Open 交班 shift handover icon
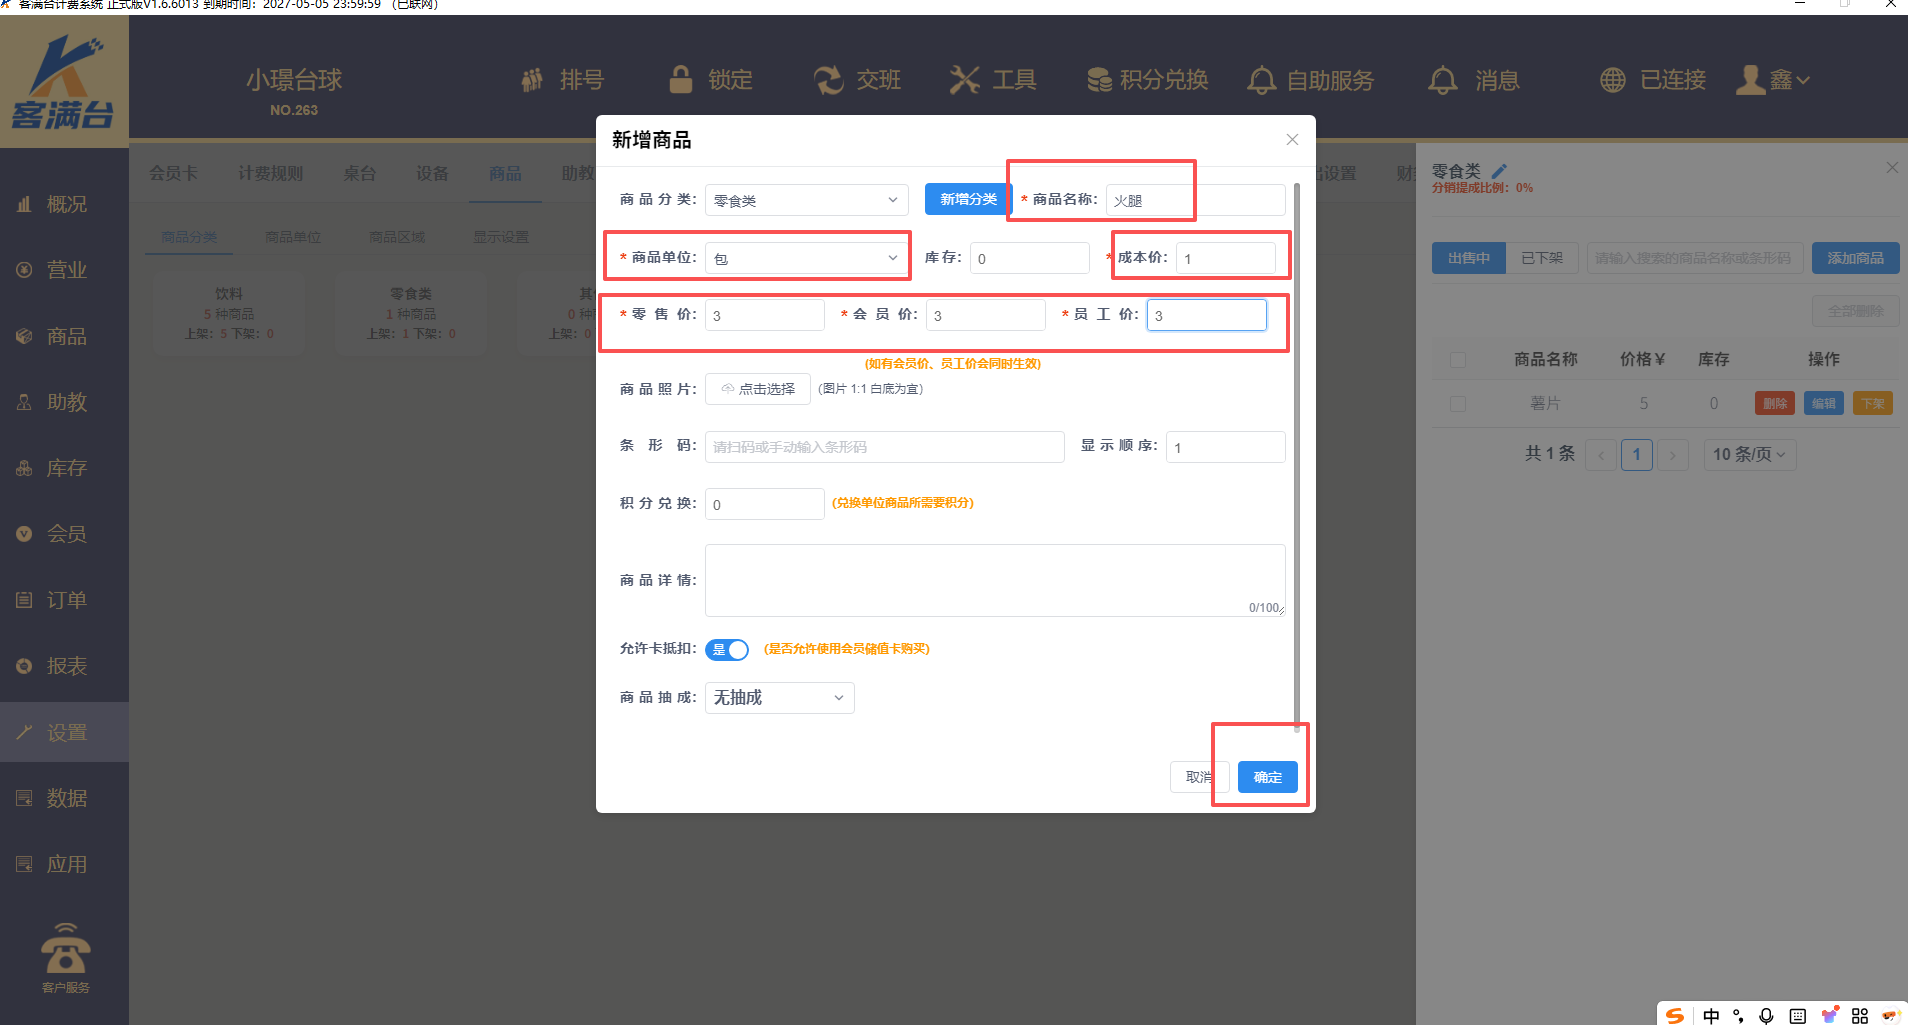This screenshot has height=1025, width=1908. click(828, 80)
